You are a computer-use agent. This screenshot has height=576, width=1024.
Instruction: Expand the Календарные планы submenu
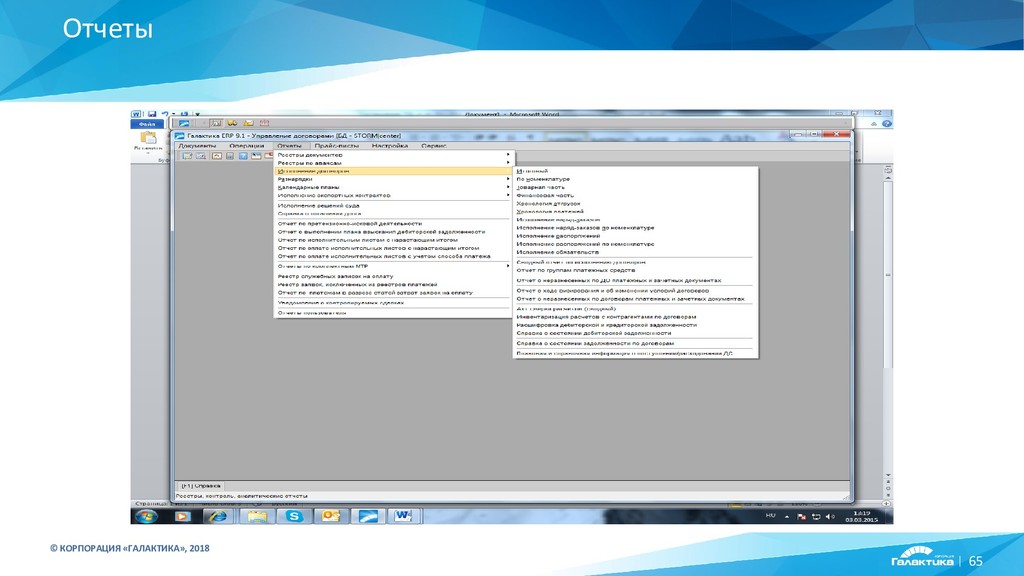click(x=393, y=187)
